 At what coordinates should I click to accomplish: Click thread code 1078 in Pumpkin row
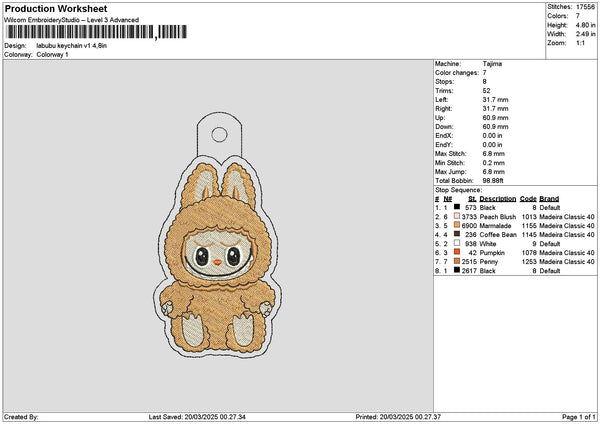point(529,253)
